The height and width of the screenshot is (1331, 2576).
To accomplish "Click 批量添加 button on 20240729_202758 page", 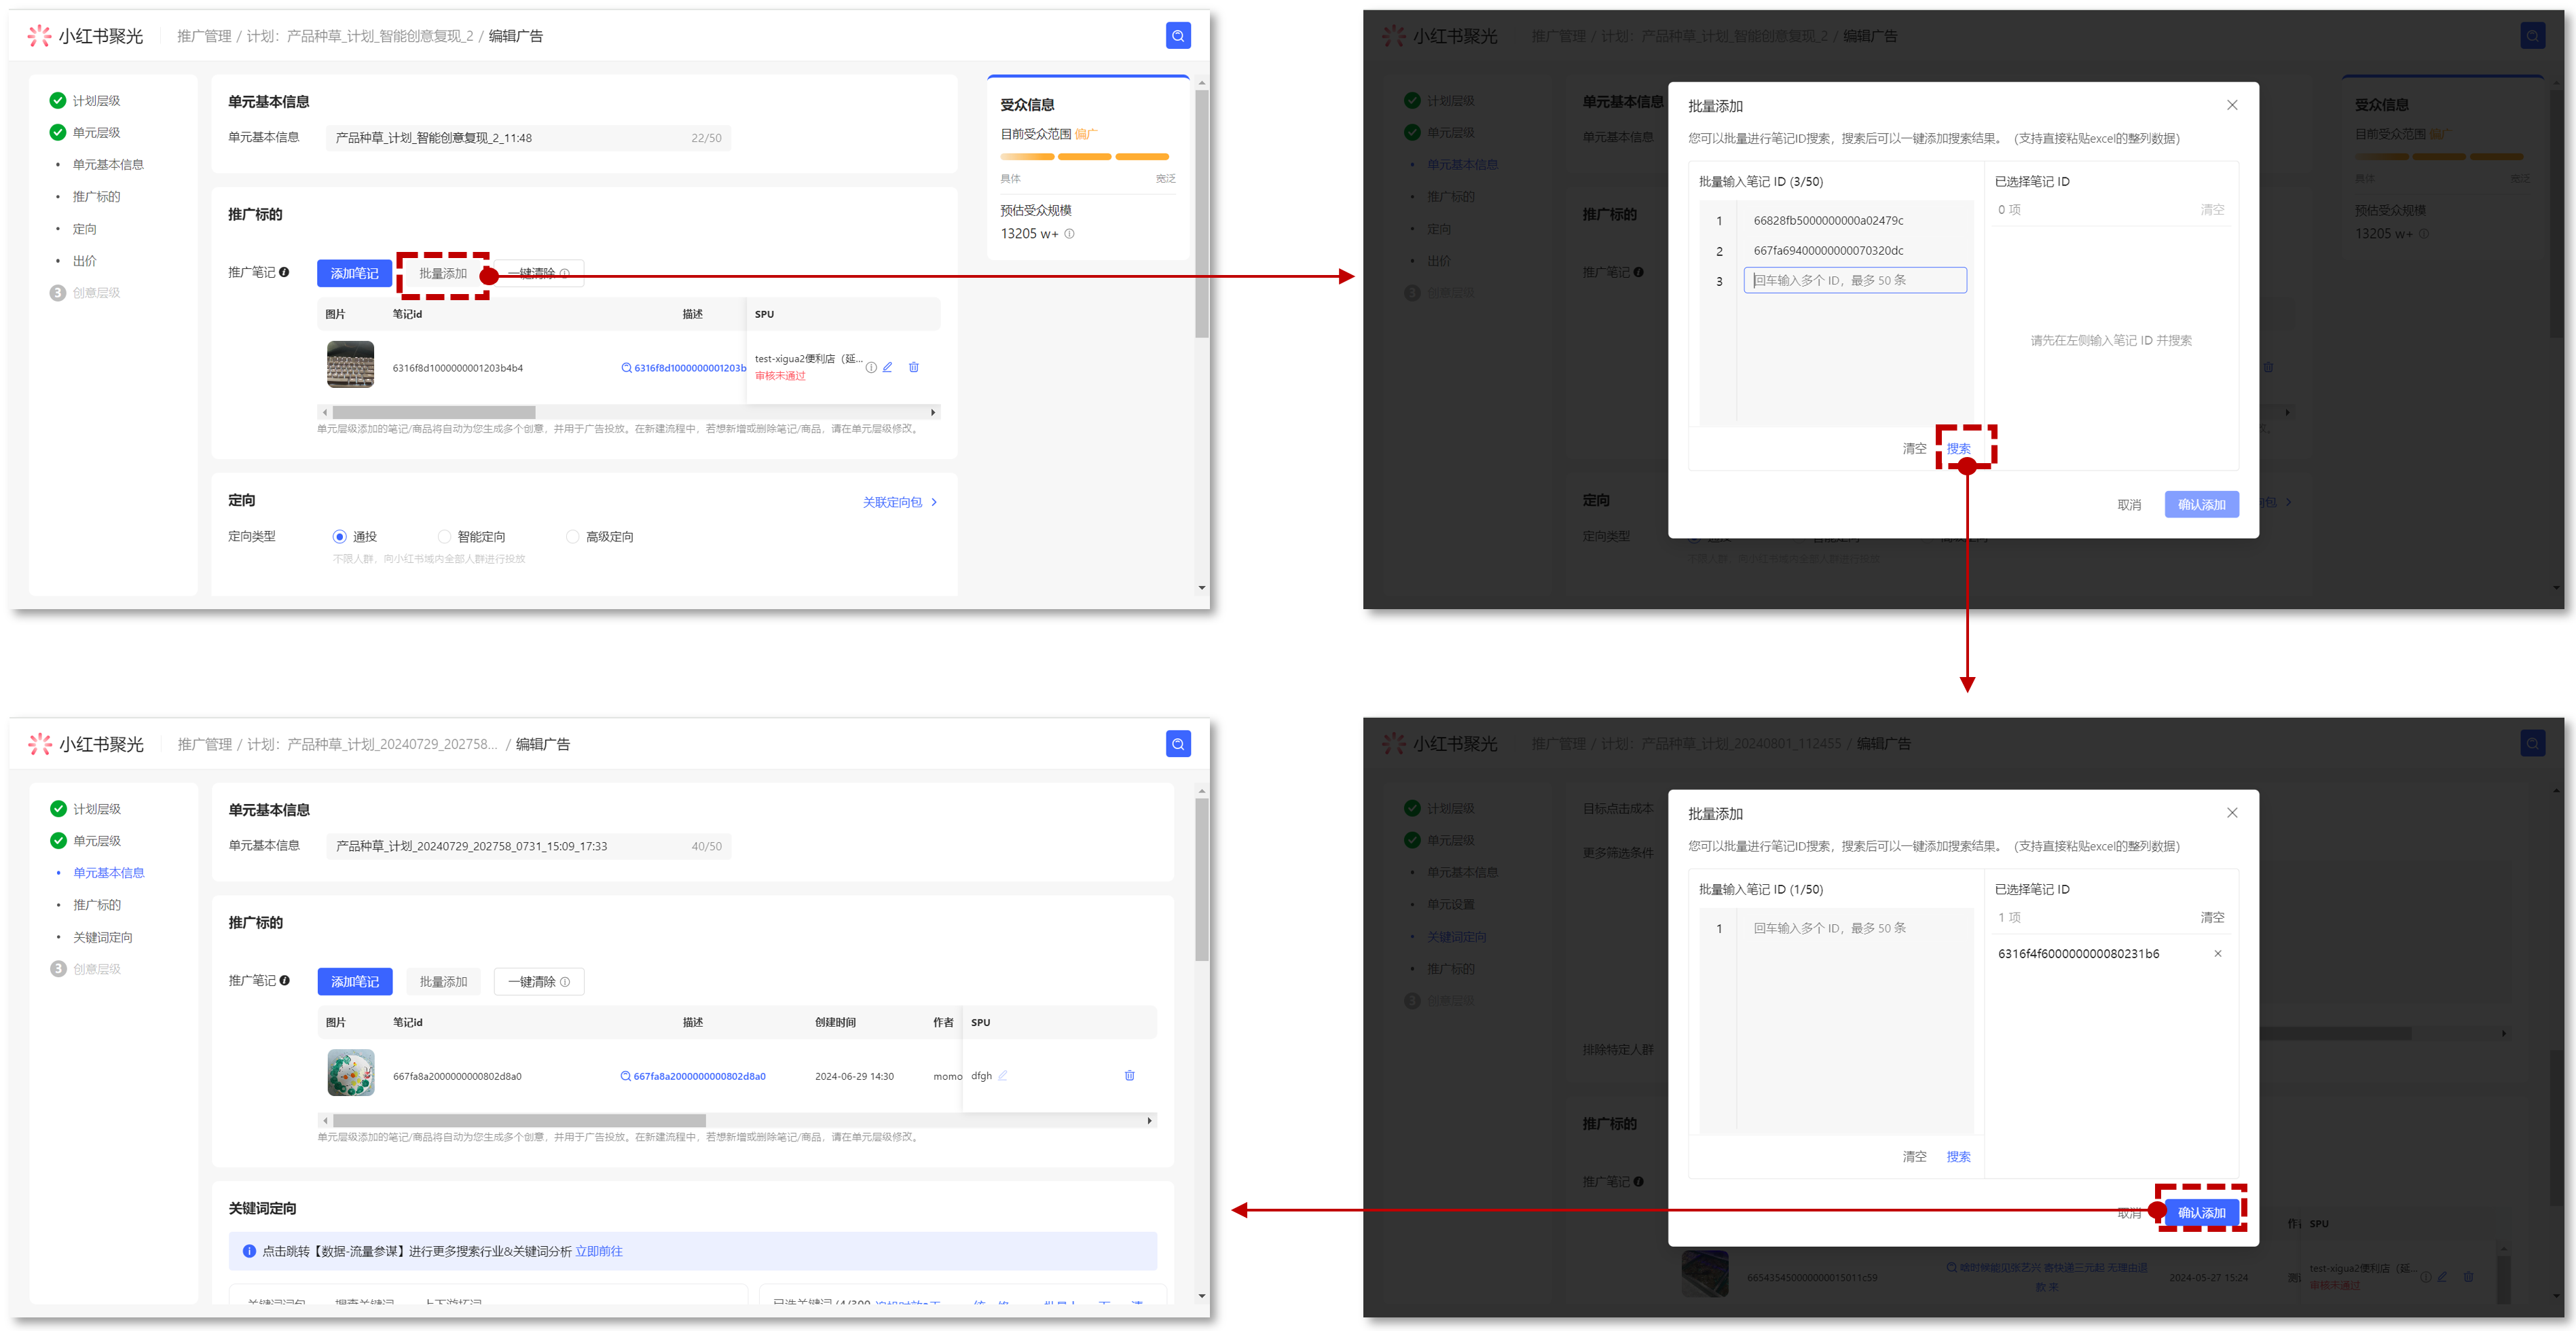I will point(443,982).
